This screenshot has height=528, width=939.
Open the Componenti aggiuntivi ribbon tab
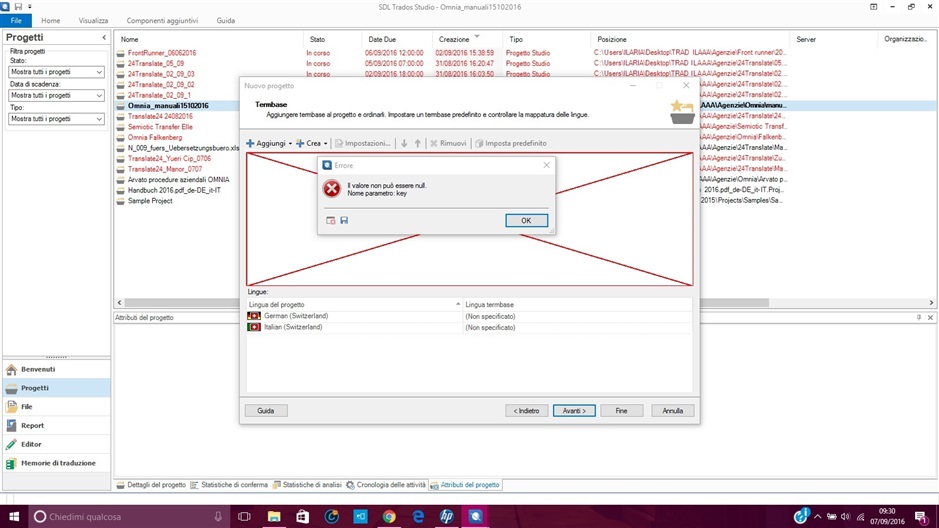[162, 20]
